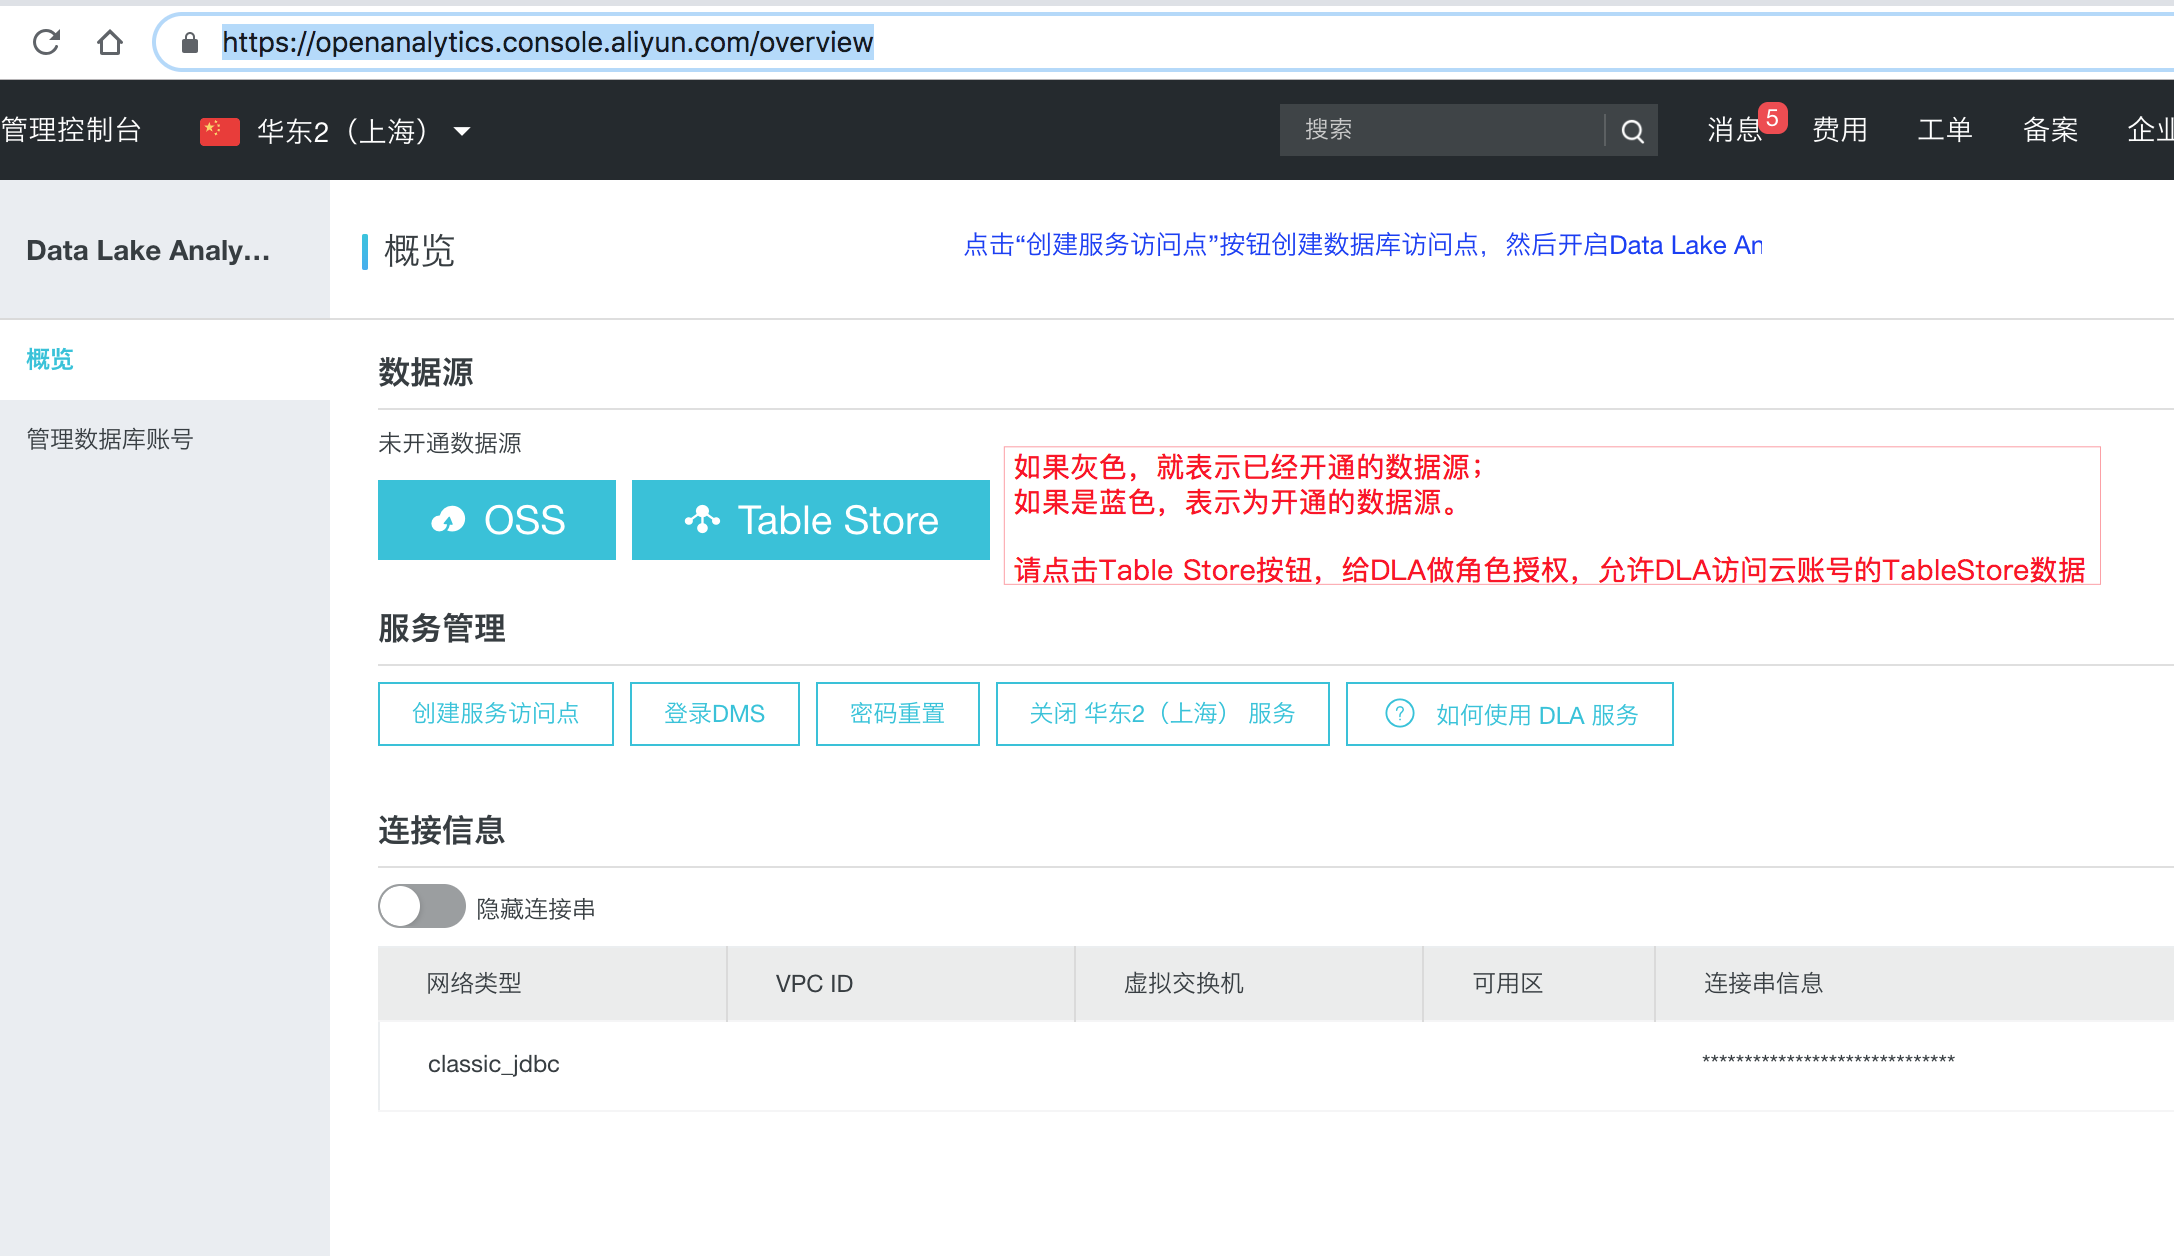
Task: Select the classic_jdbc table row cell
Action: point(494,1064)
